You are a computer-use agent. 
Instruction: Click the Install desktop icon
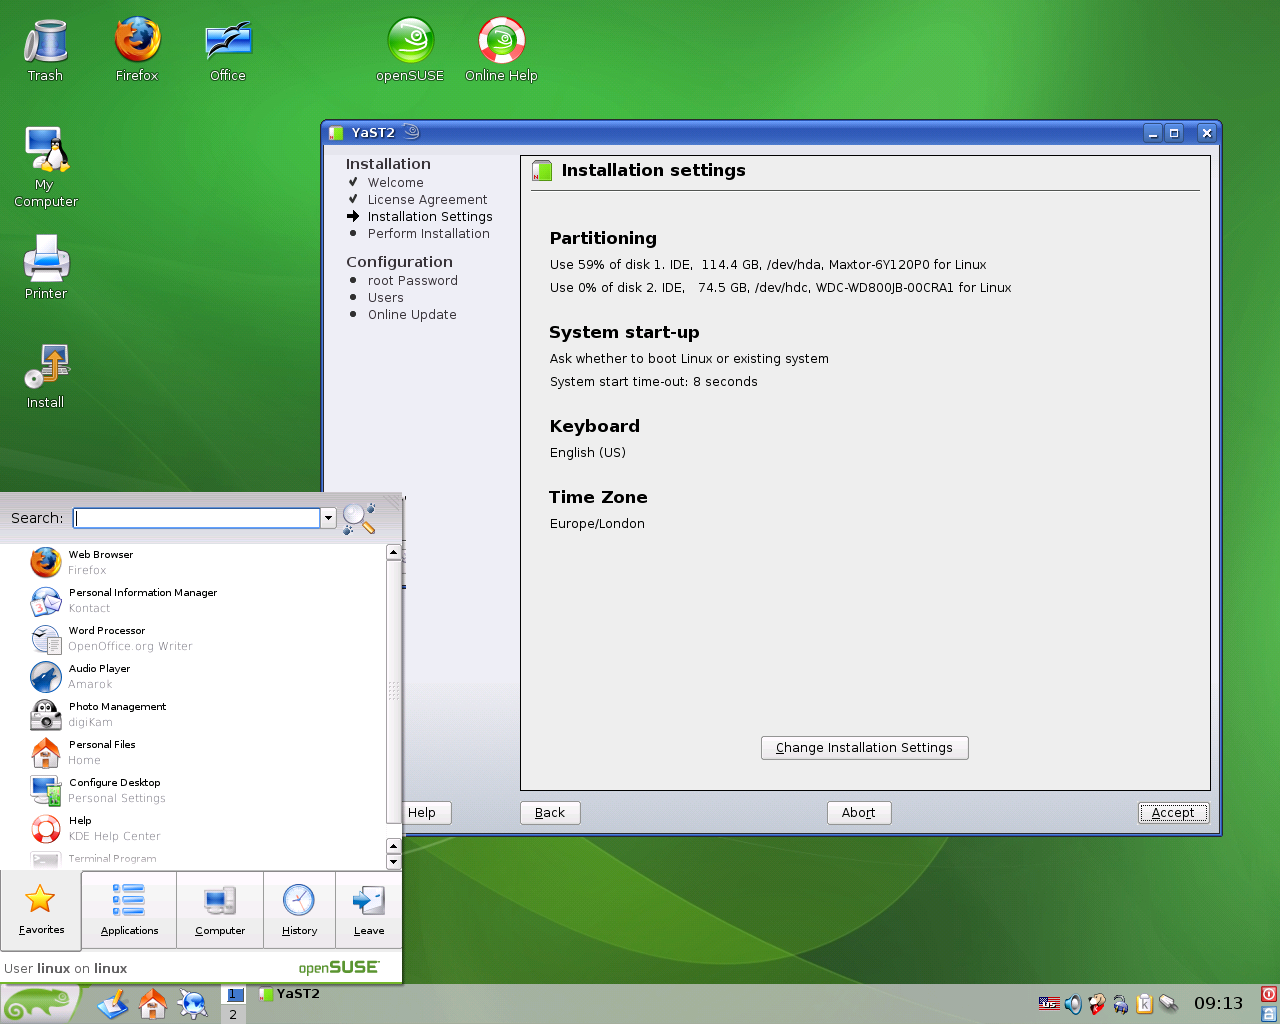click(46, 376)
